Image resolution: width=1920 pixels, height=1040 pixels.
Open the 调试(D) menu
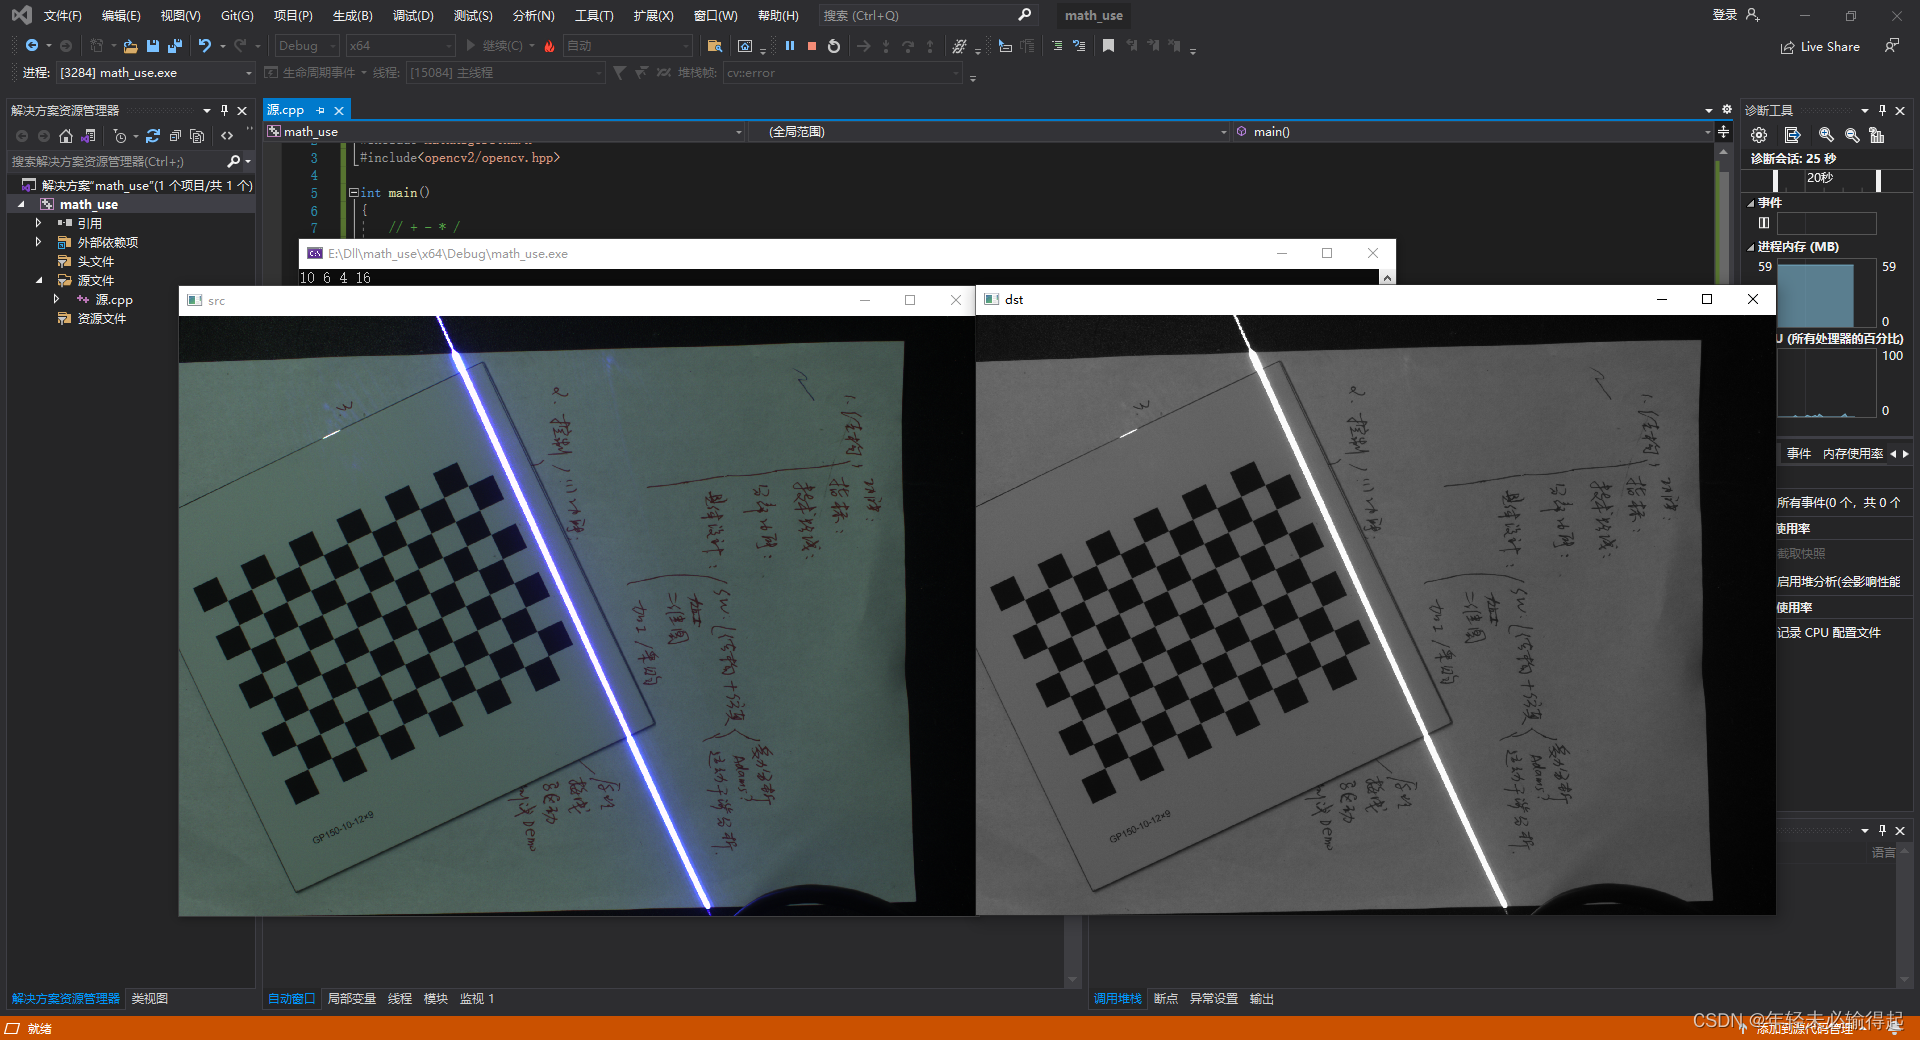tap(413, 15)
